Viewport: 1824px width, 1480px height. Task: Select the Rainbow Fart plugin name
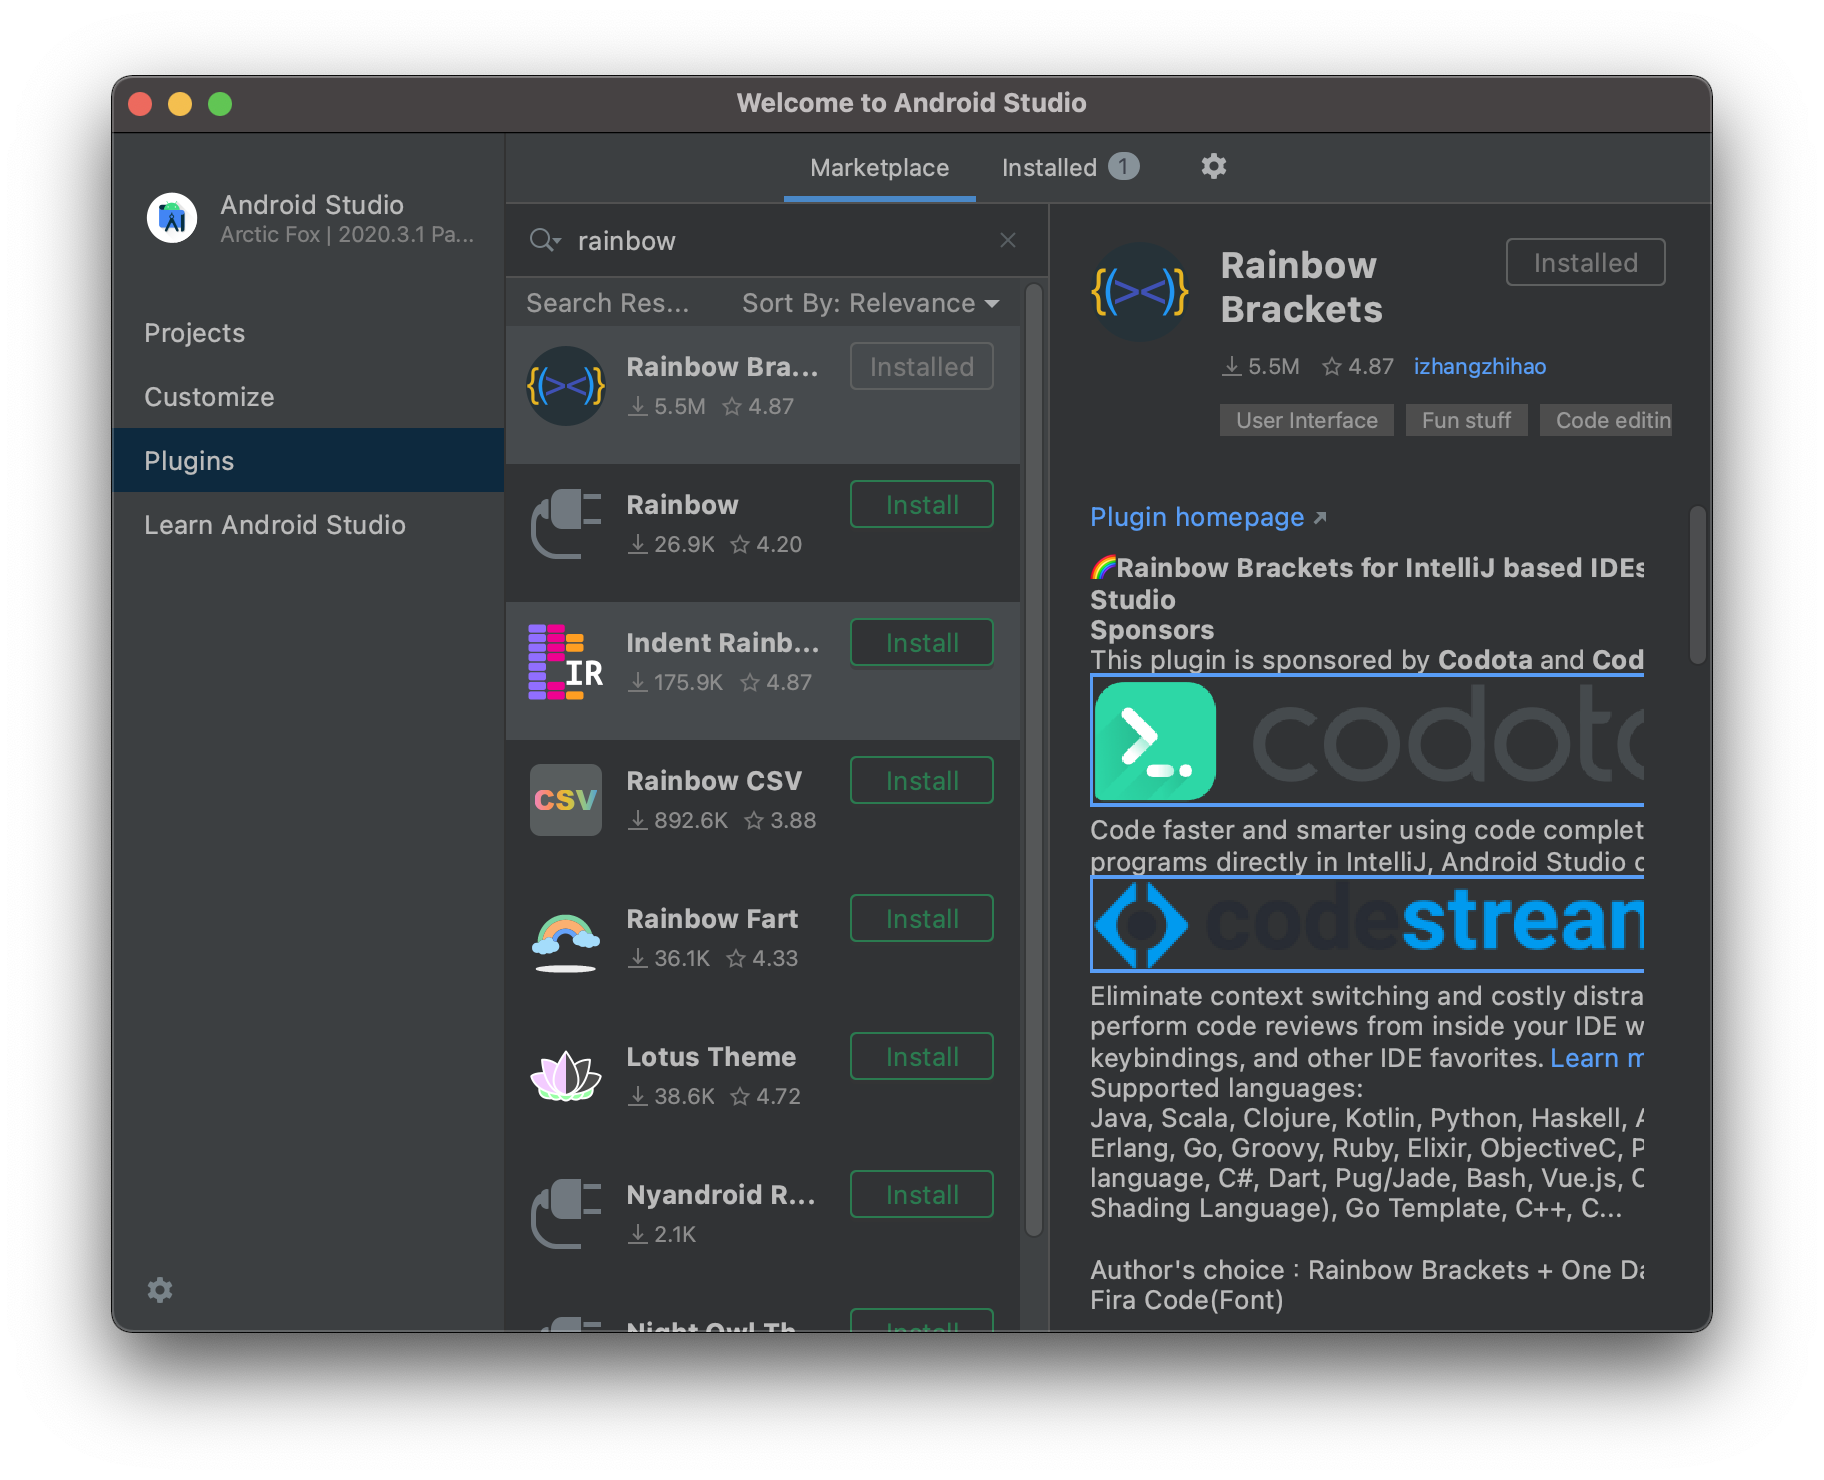[x=712, y=918]
